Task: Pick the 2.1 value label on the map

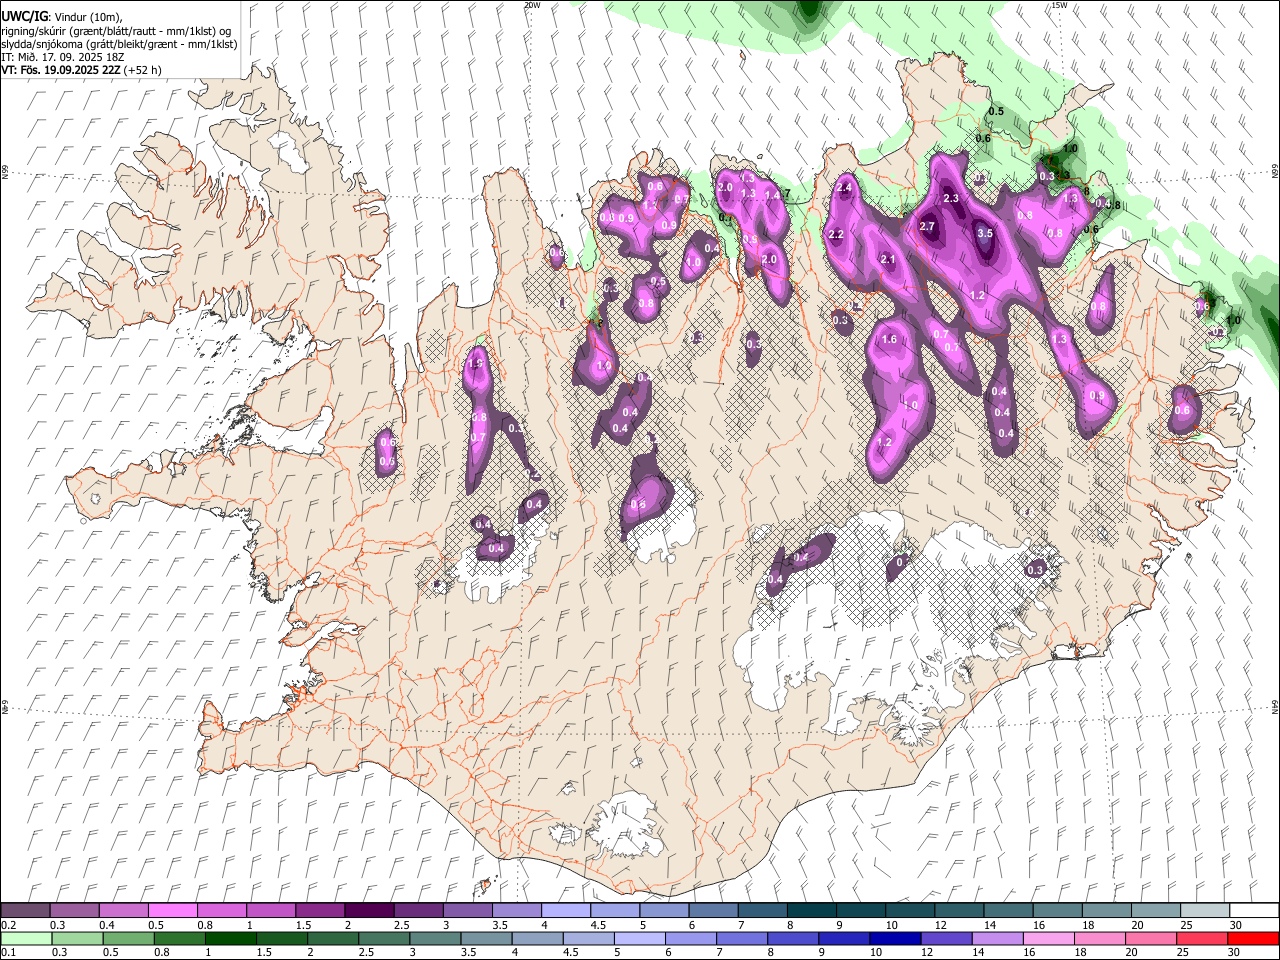Action: pyautogui.click(x=887, y=260)
